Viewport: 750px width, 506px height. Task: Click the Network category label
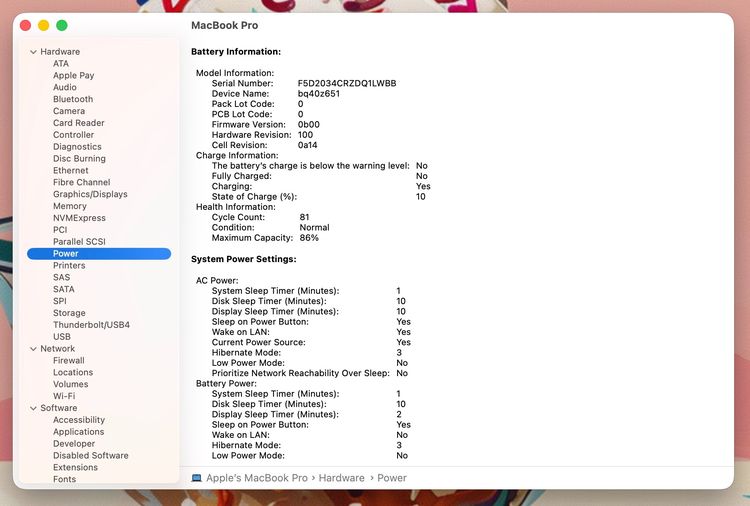57,349
